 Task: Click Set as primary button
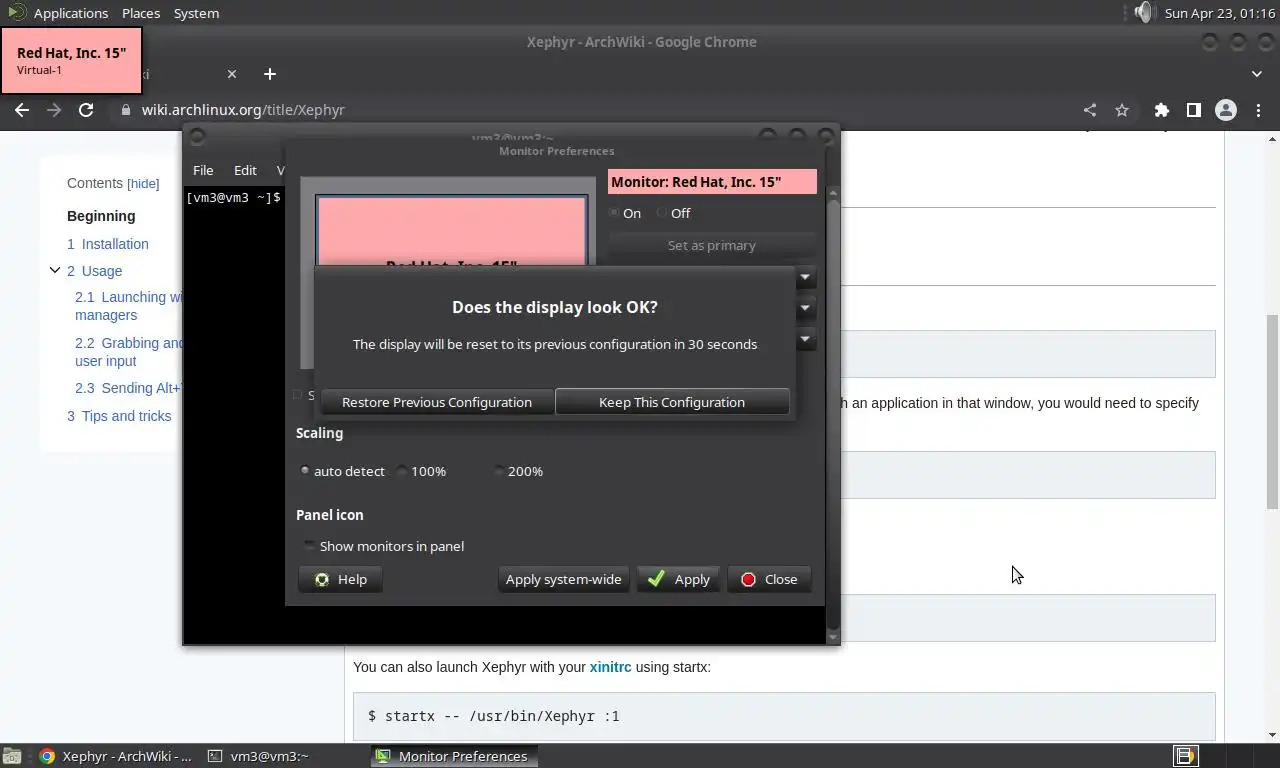712,245
